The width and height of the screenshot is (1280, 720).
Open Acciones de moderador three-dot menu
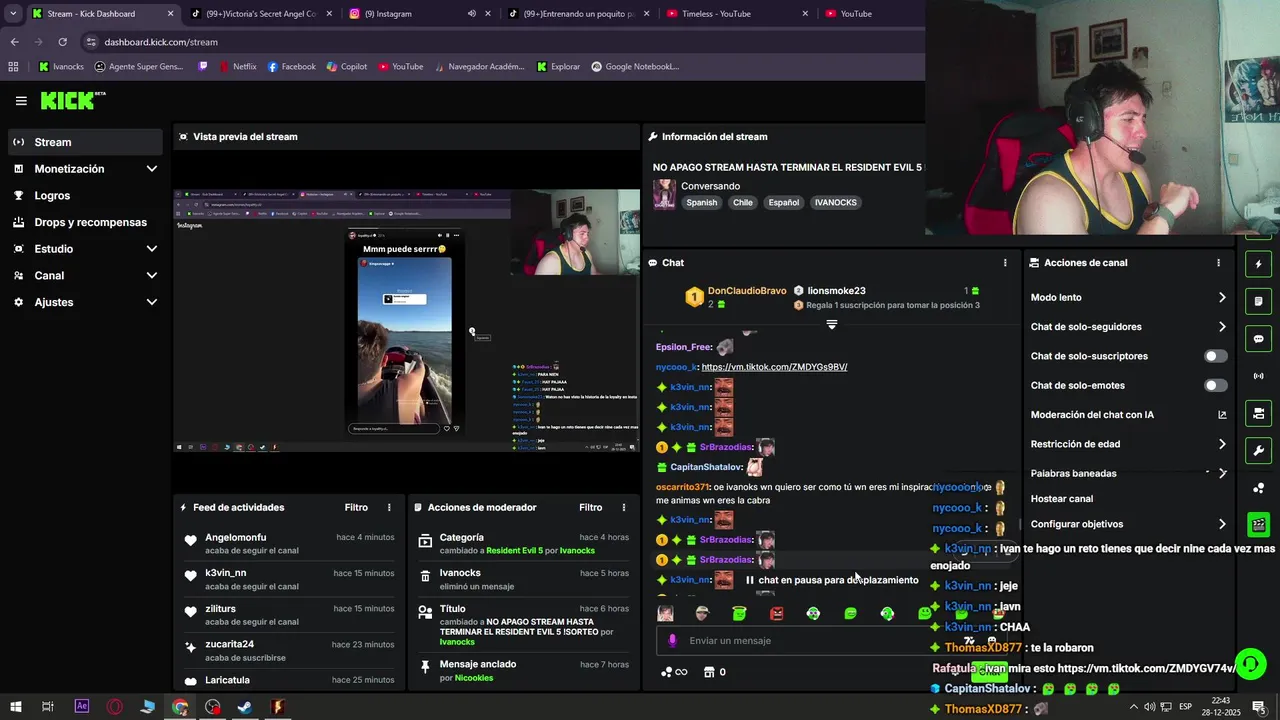point(624,507)
